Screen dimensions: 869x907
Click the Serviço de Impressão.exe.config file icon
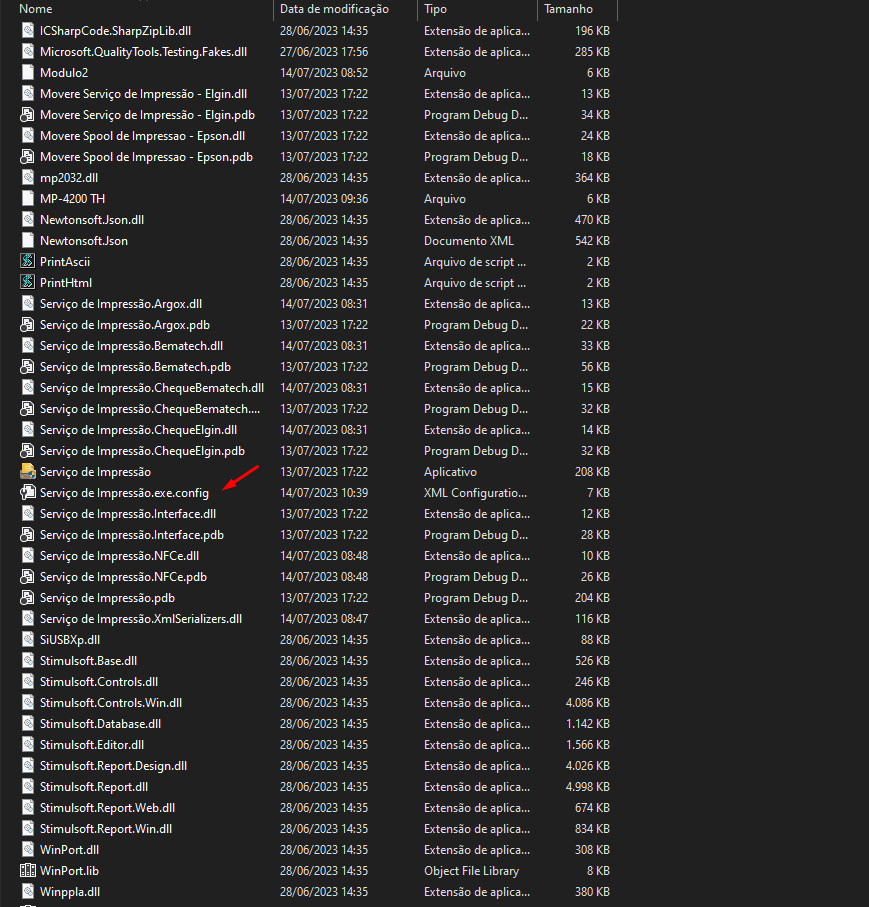[27, 493]
